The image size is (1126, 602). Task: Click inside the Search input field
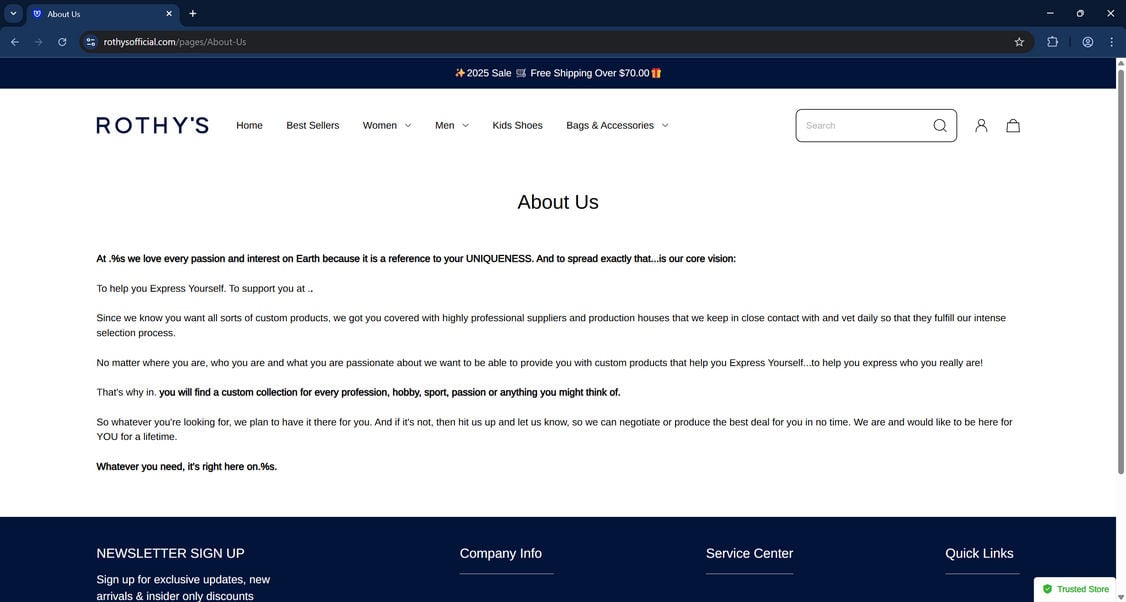(x=860, y=124)
